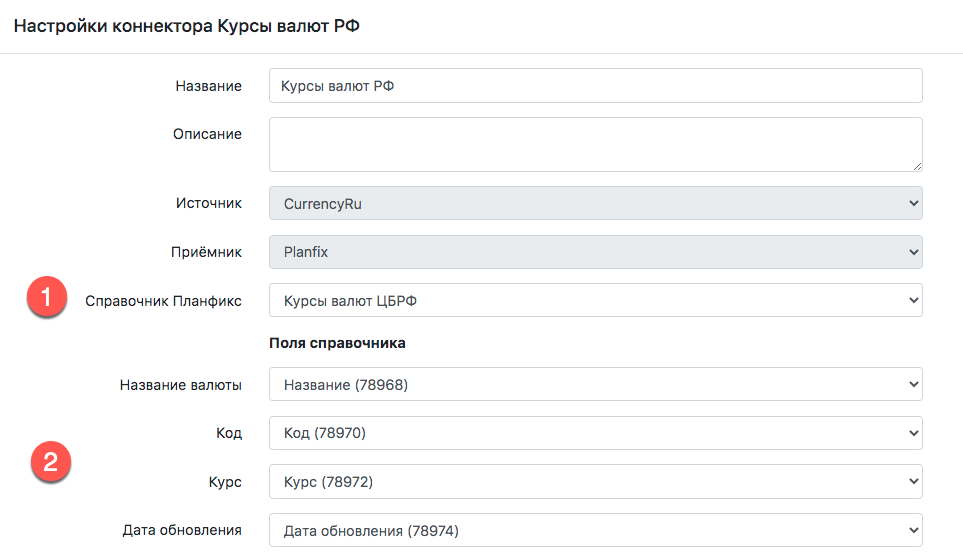This screenshot has height=558, width=963.
Task: Click the Название field label
Action: coord(208,86)
